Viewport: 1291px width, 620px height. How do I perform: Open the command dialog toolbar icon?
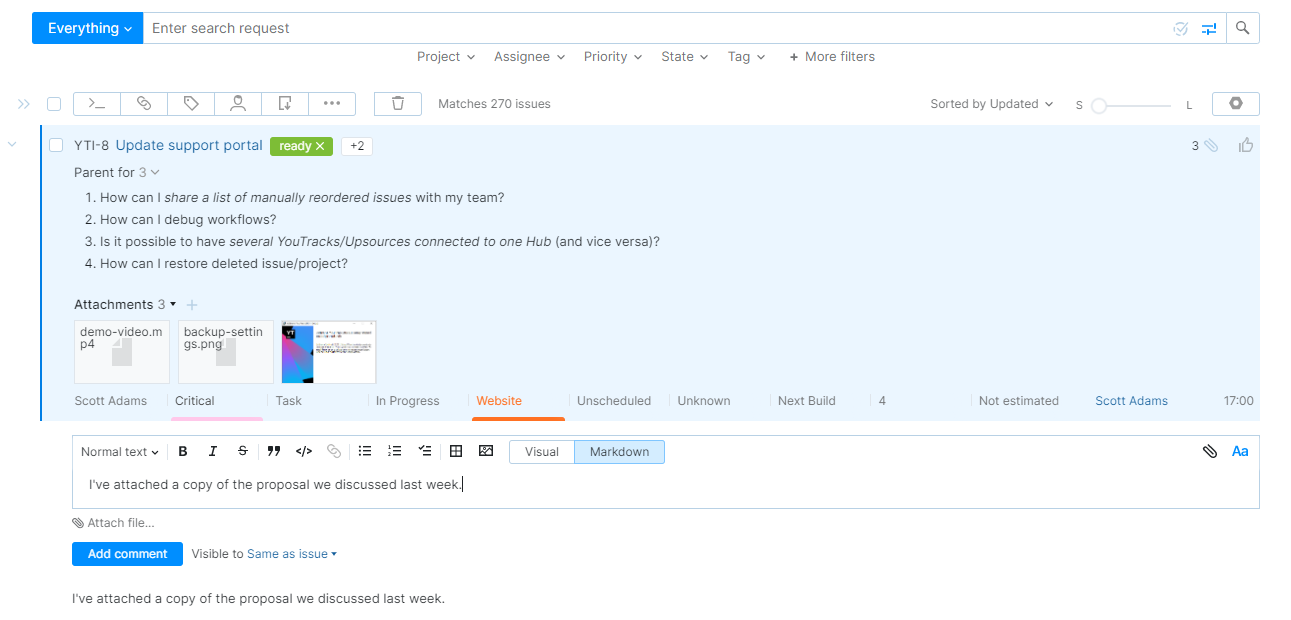[96, 103]
